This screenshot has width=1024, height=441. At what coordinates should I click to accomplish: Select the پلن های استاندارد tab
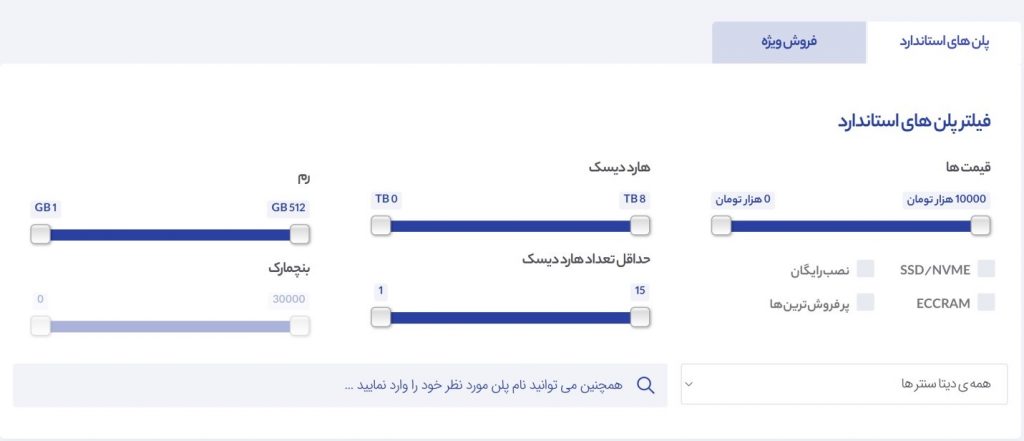(944, 42)
